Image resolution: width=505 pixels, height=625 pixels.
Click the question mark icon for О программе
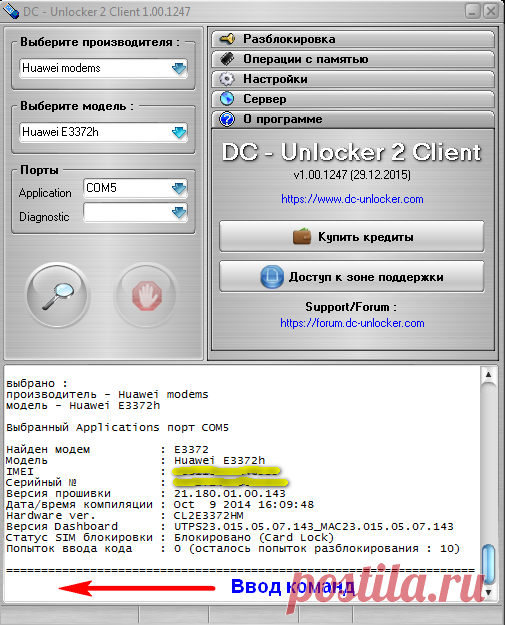click(227, 119)
